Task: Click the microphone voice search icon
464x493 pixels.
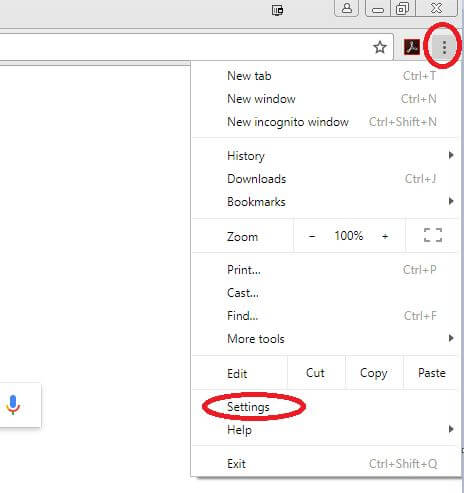Action: pos(13,405)
